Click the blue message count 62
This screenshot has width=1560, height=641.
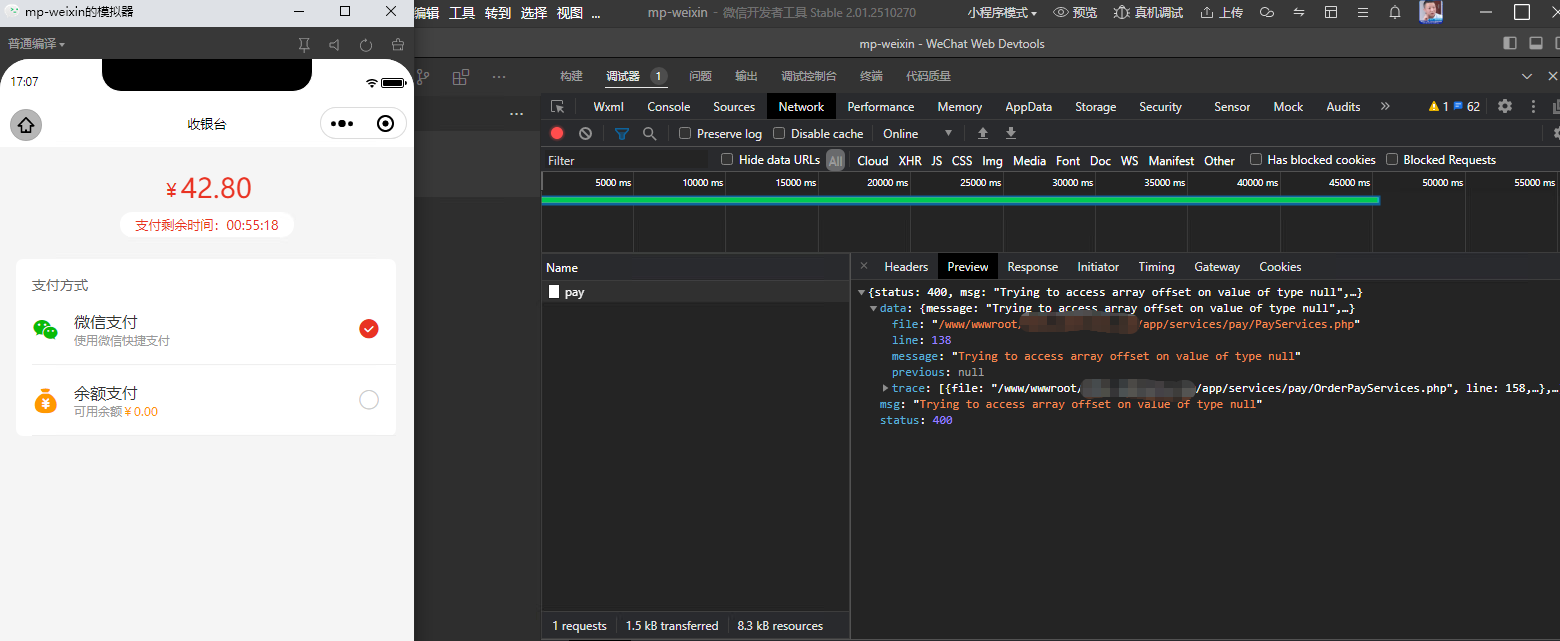pos(1466,106)
